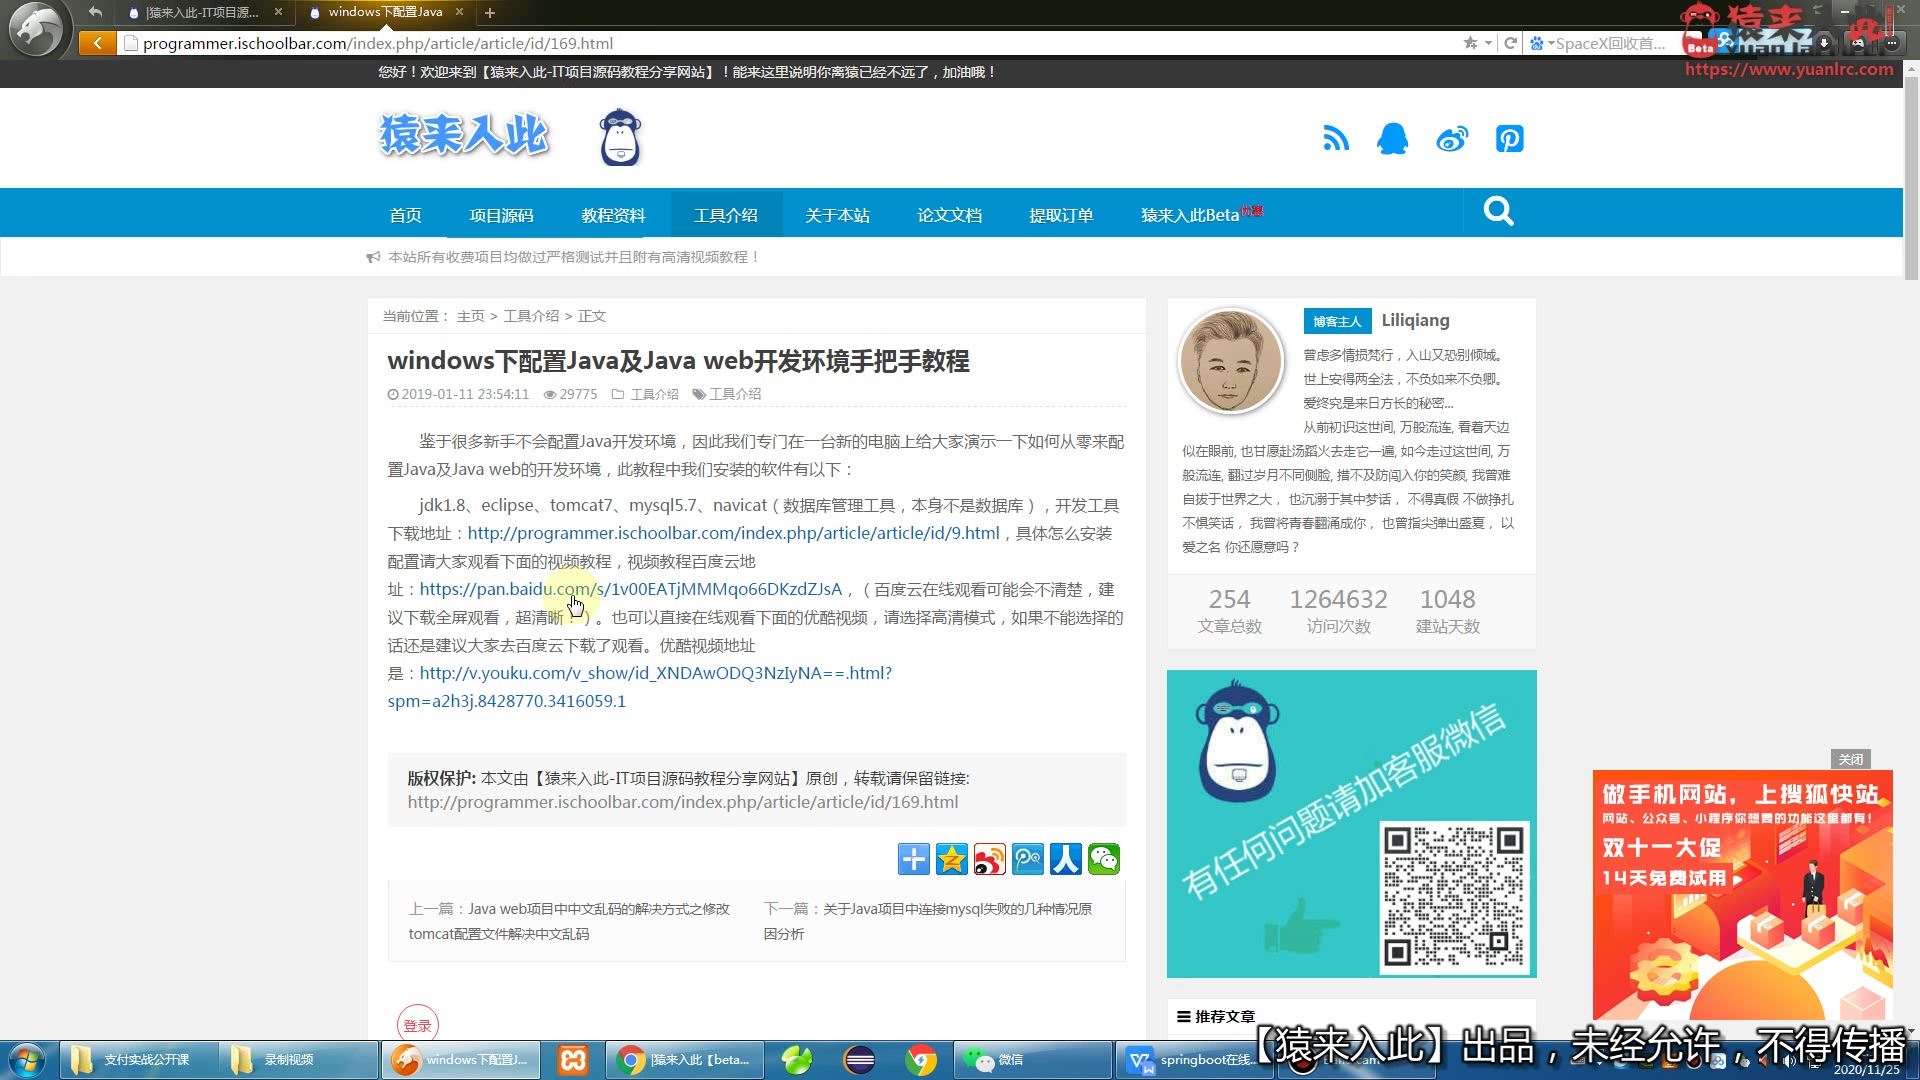Open WeChat taskbar item
This screenshot has height=1080, width=1920.
click(1031, 1060)
